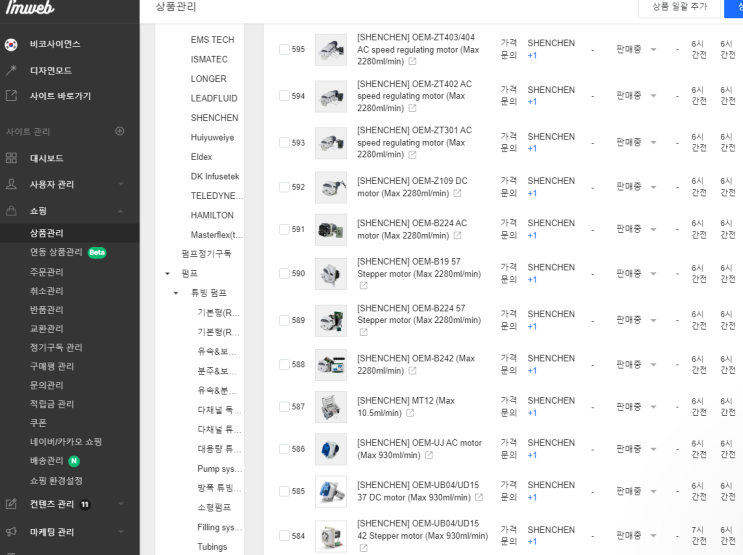Click the marketing megaphone icon
Image resolution: width=743 pixels, height=555 pixels.
11,531
